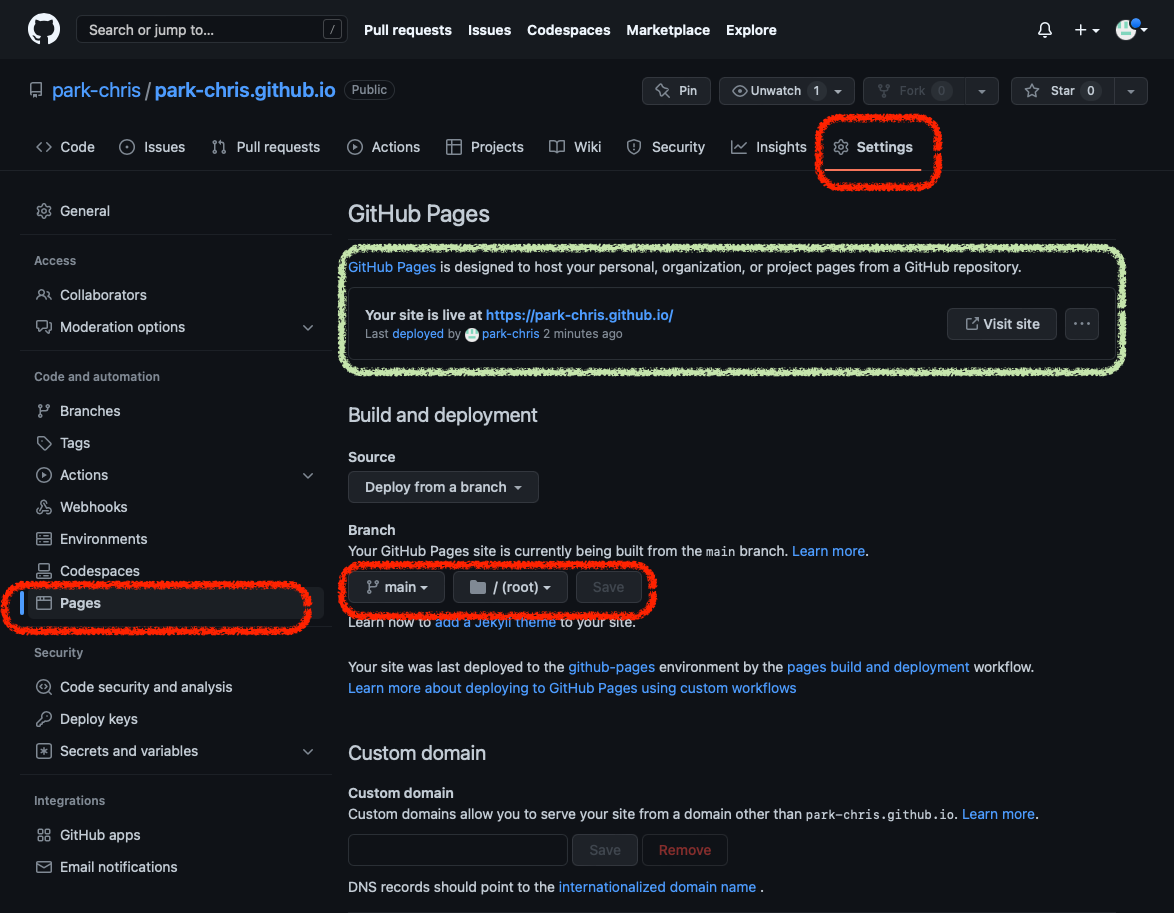Switch to the Insights tab
Viewport: 1174px width, 913px height.
tap(768, 147)
